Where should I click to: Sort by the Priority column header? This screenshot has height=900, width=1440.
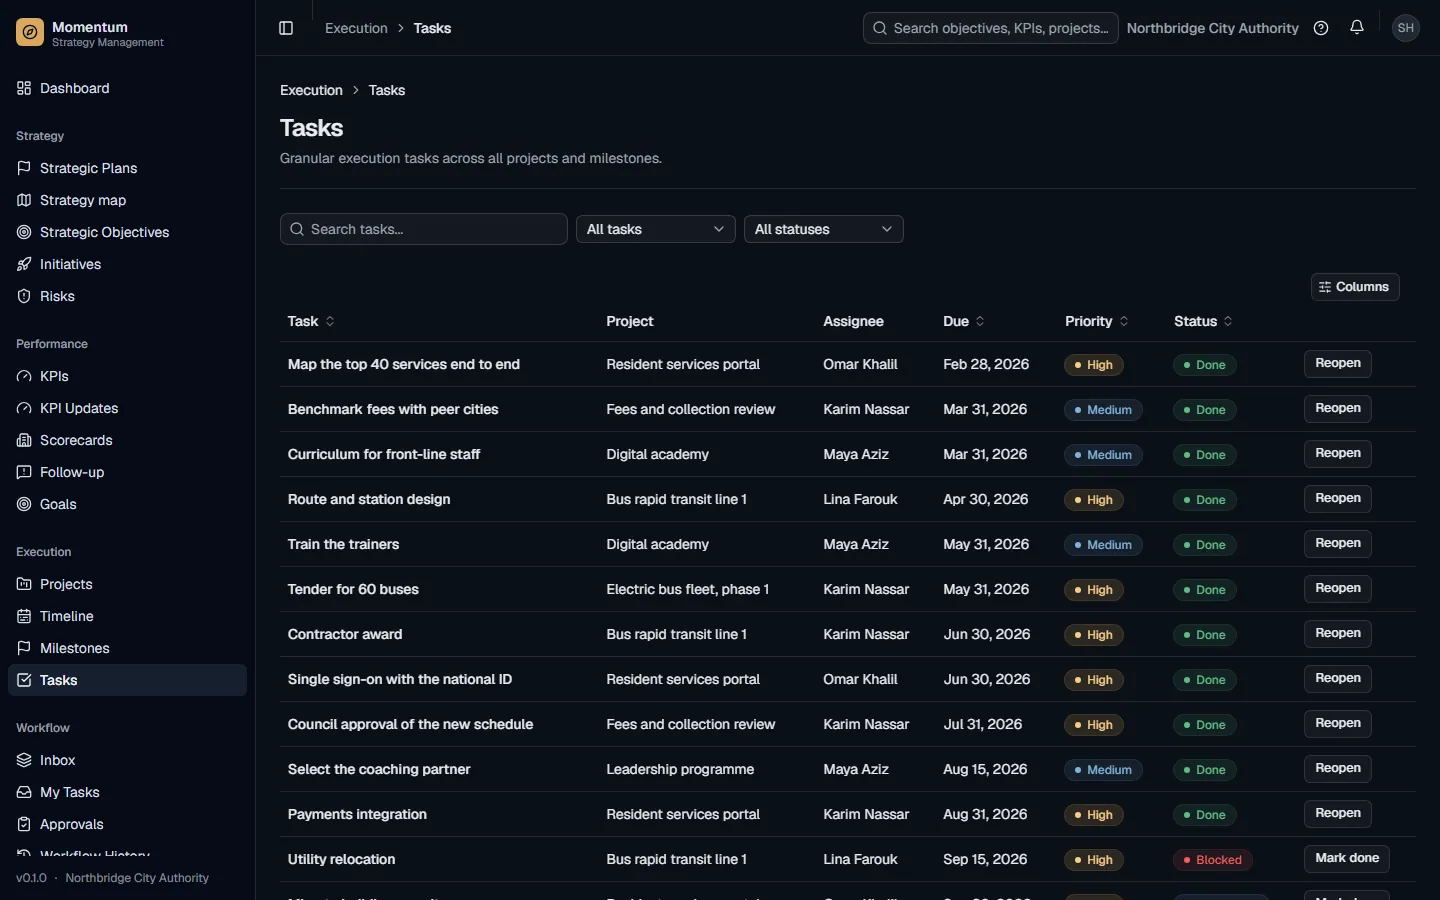(x=1097, y=321)
